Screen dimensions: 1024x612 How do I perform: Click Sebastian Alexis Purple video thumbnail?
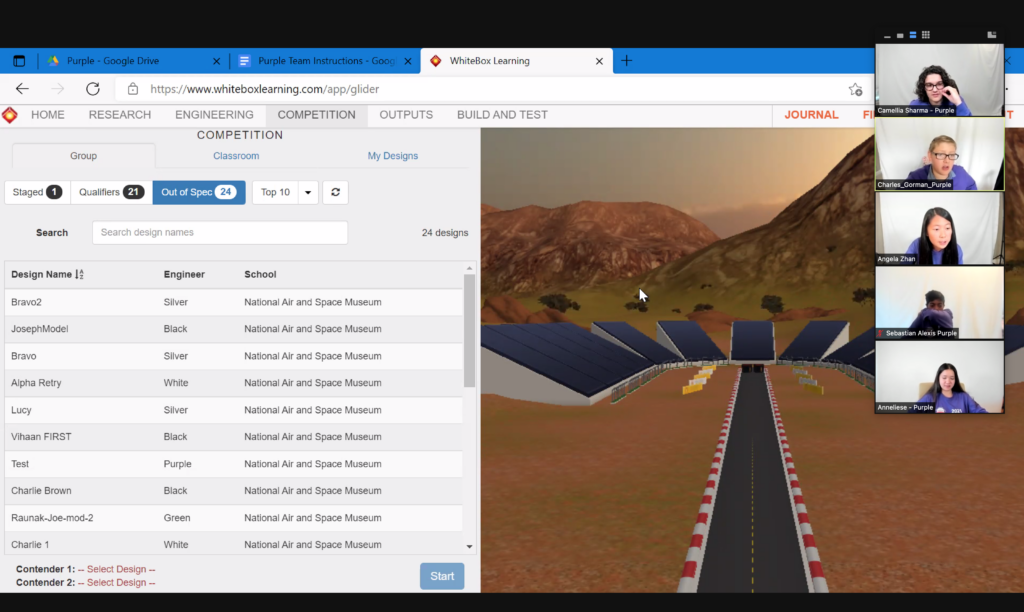(x=939, y=302)
